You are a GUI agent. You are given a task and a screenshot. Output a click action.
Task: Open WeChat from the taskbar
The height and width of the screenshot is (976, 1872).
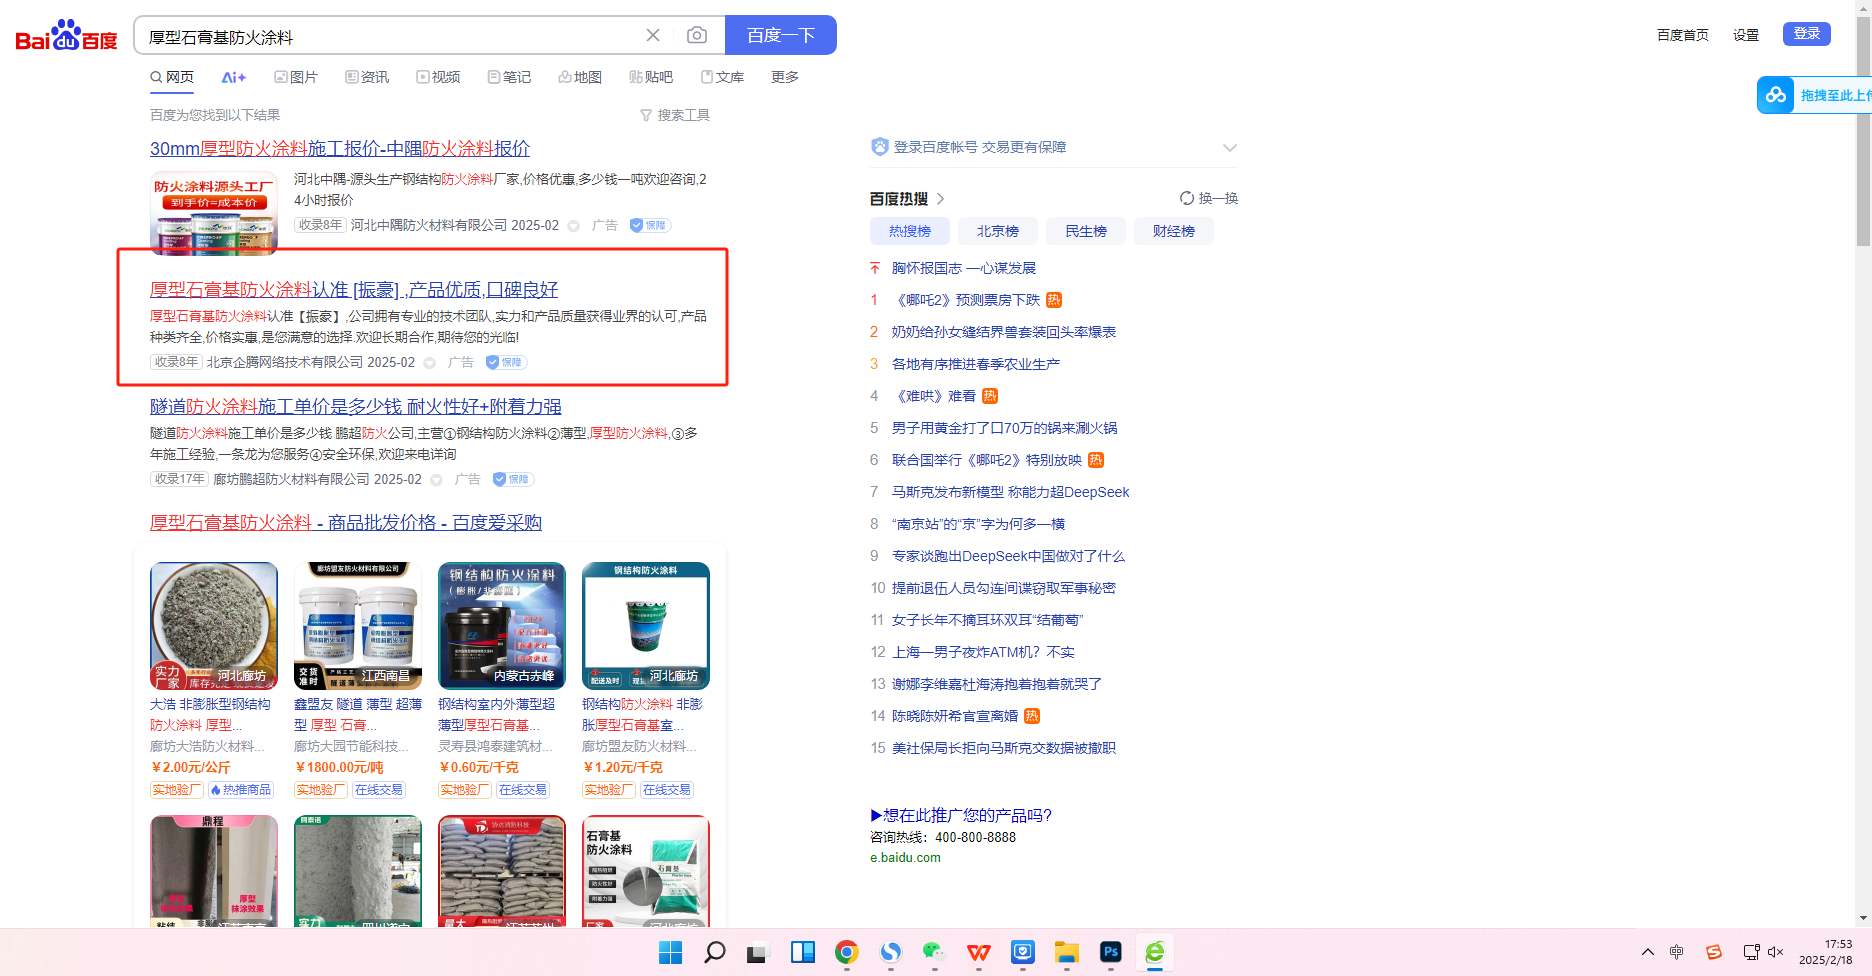[934, 952]
